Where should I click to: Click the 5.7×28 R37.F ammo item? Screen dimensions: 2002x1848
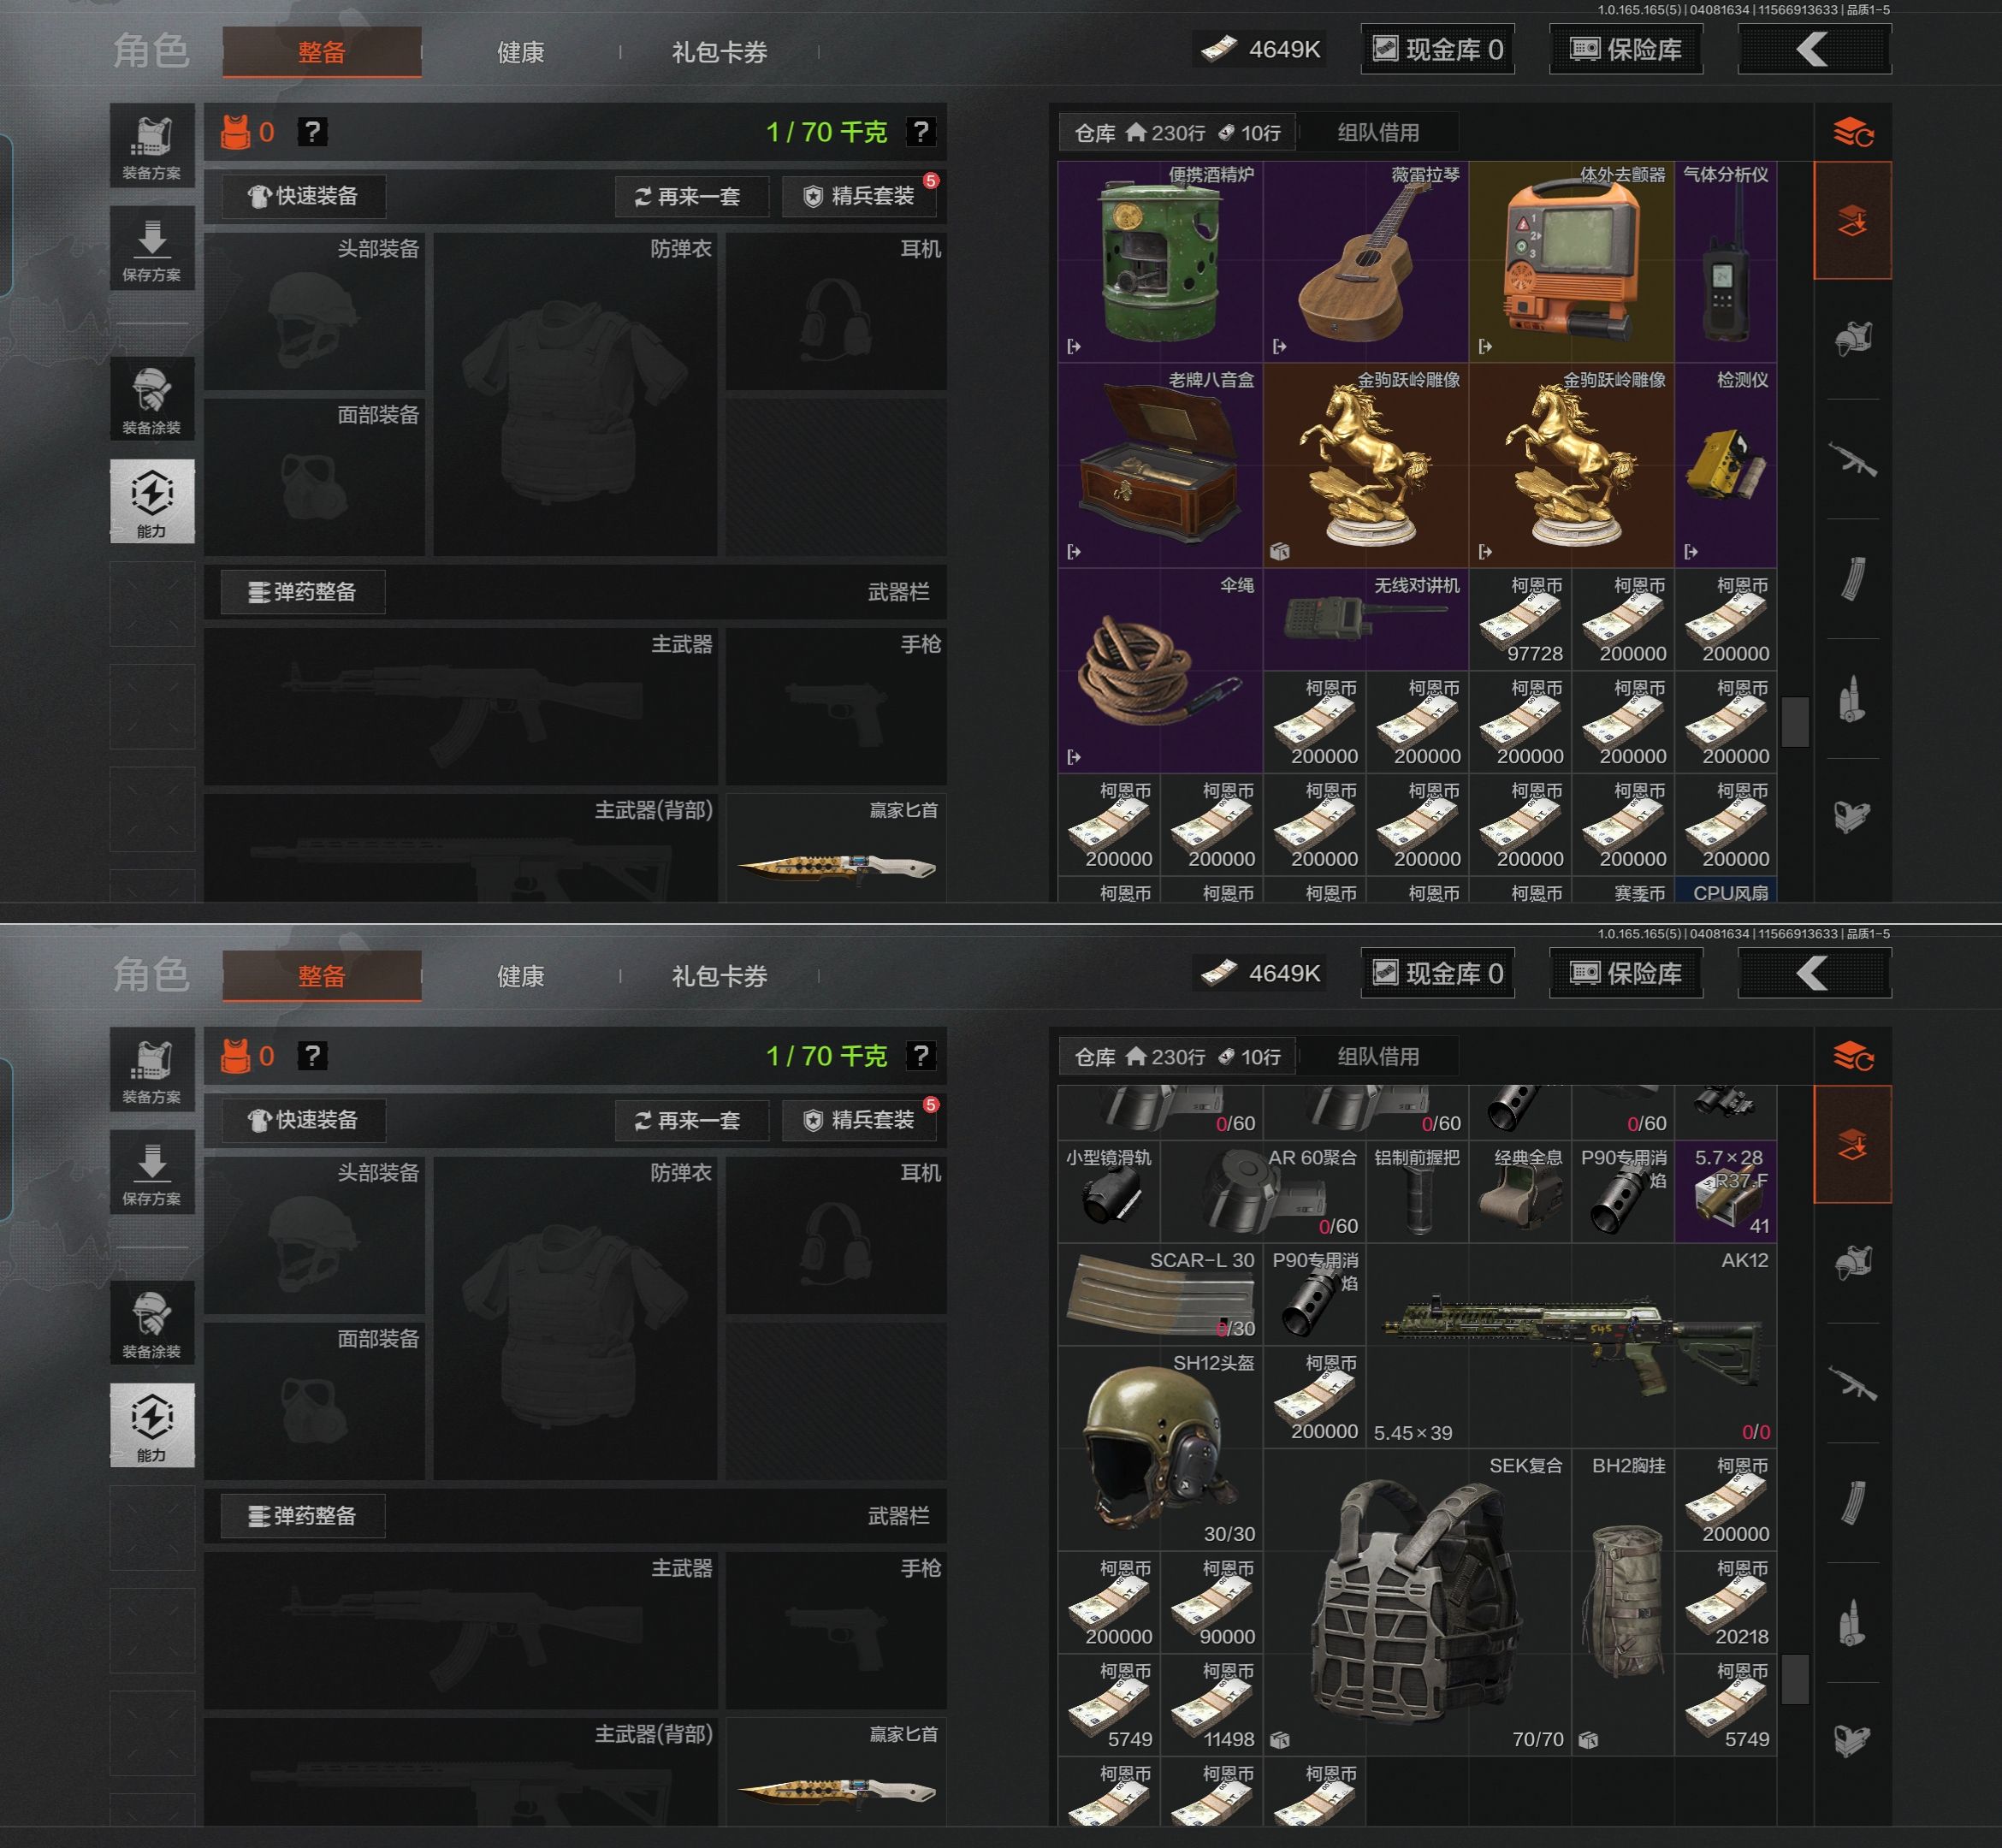[x=1726, y=1192]
